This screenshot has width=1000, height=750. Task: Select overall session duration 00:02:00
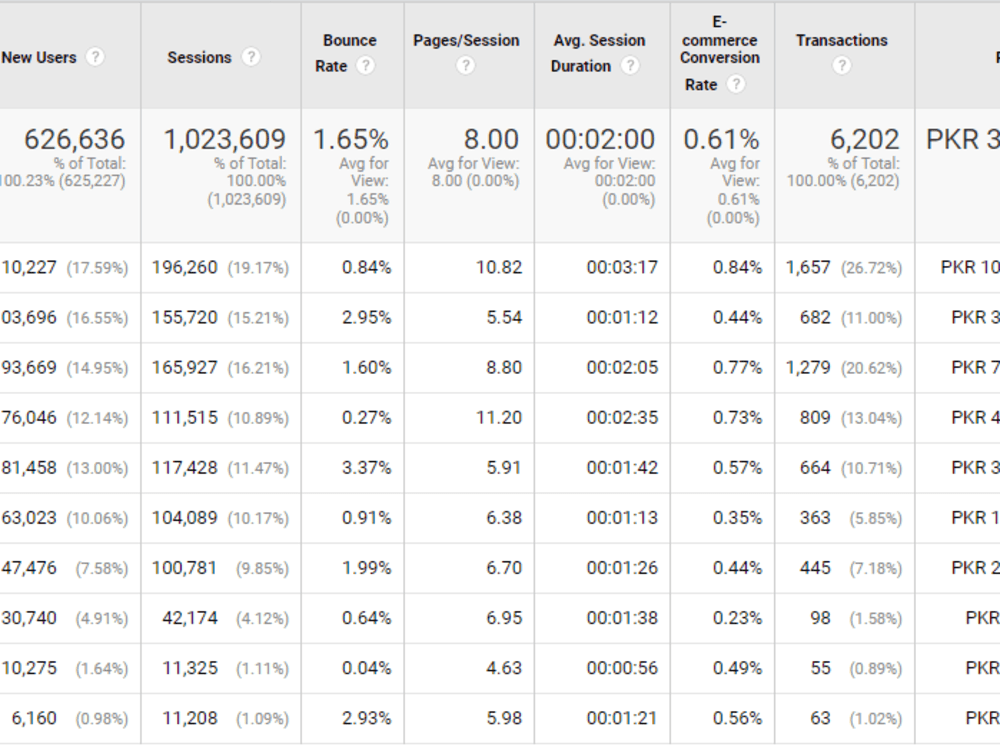tap(600, 139)
